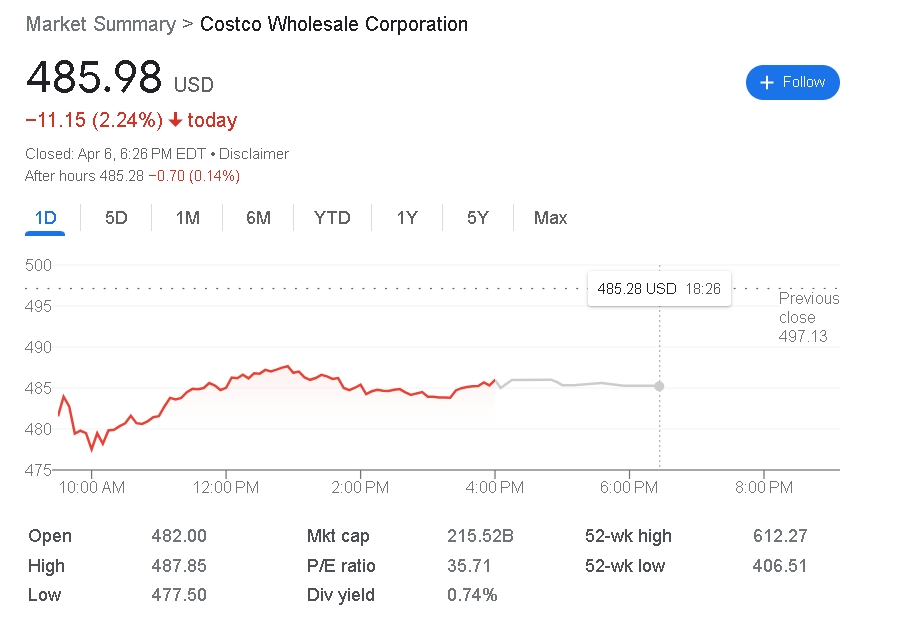The width and height of the screenshot is (897, 619).
Task: Click the Open value 482.00
Action: (179, 536)
